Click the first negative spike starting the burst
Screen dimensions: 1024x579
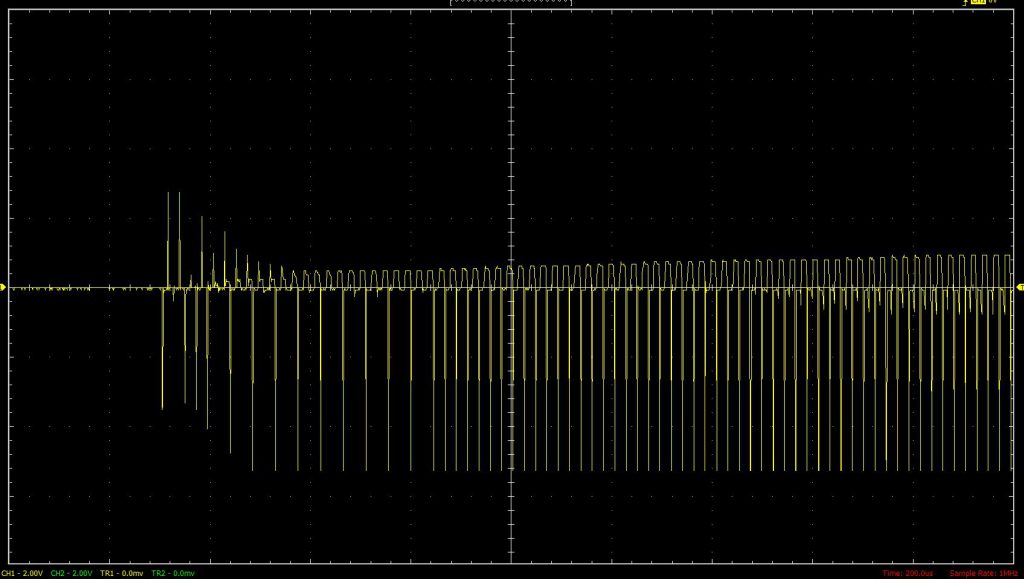(x=162, y=405)
